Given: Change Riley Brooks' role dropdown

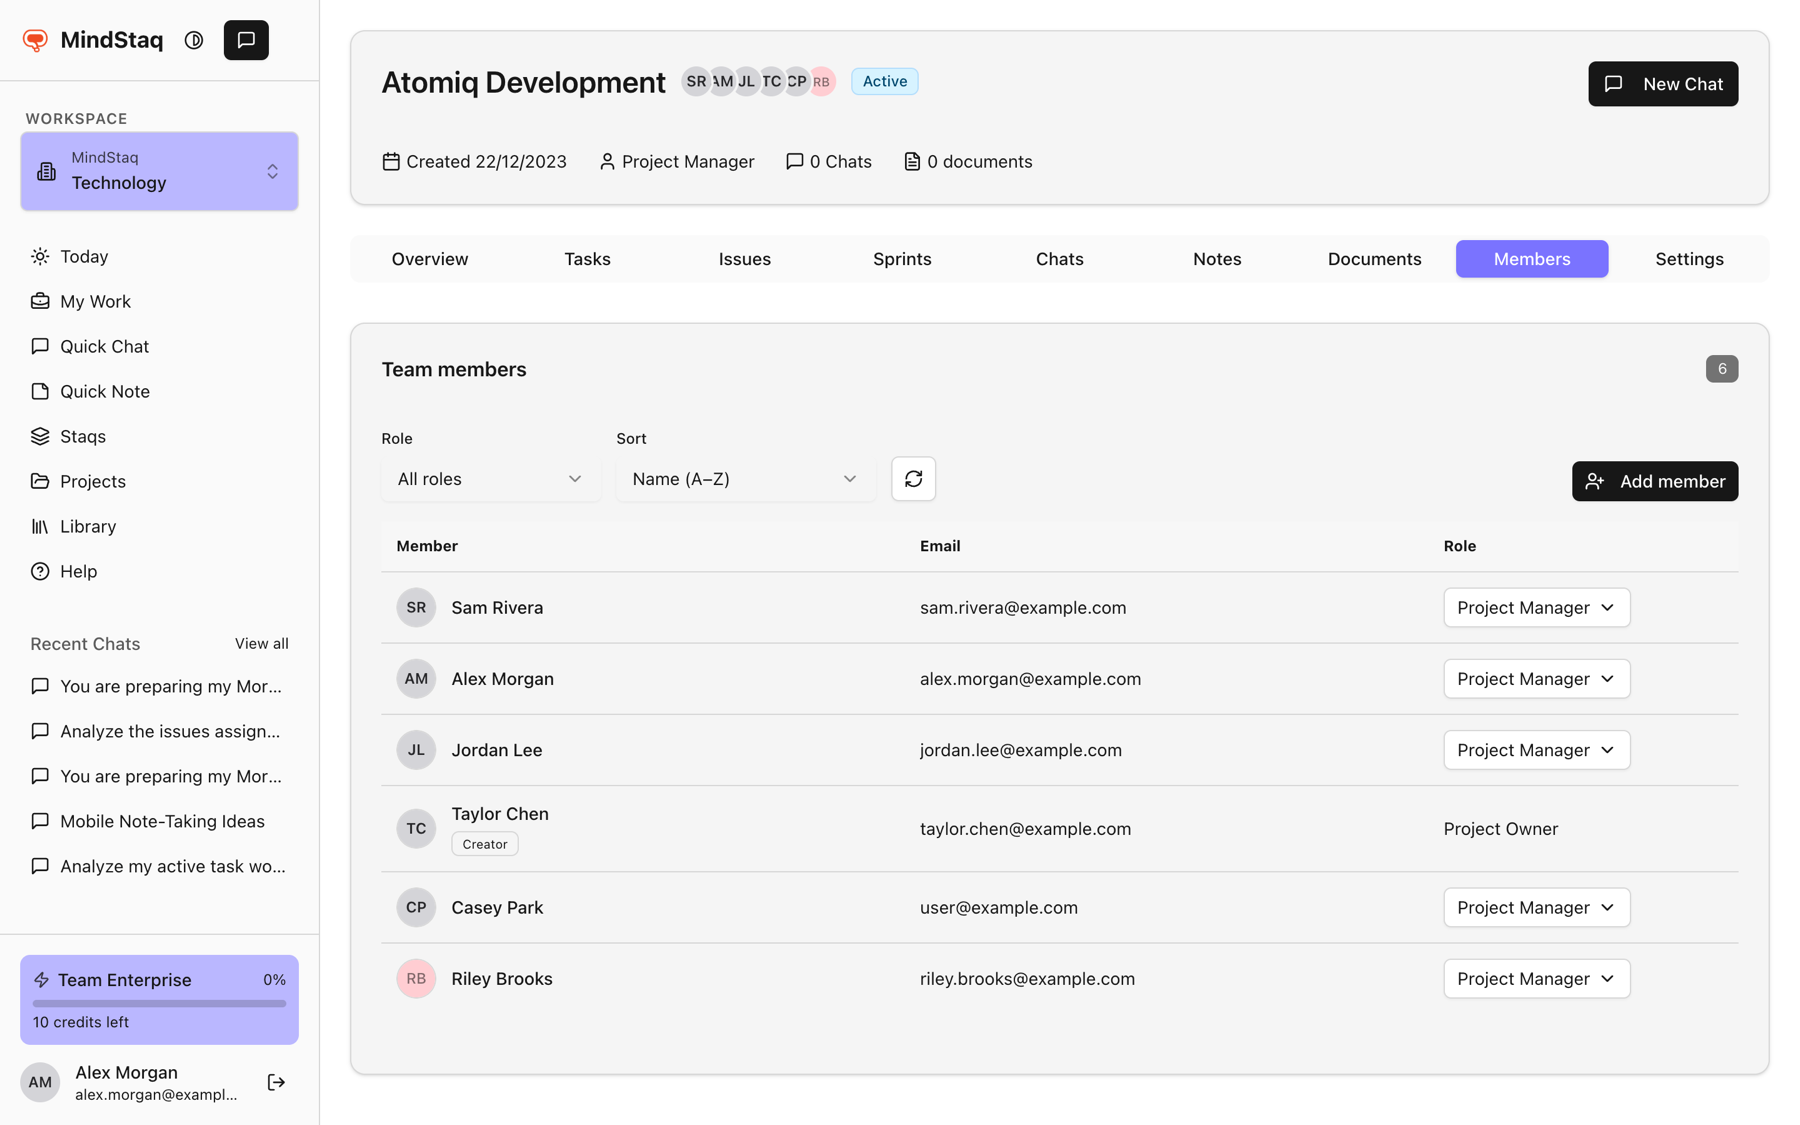Looking at the screenshot, I should point(1536,978).
